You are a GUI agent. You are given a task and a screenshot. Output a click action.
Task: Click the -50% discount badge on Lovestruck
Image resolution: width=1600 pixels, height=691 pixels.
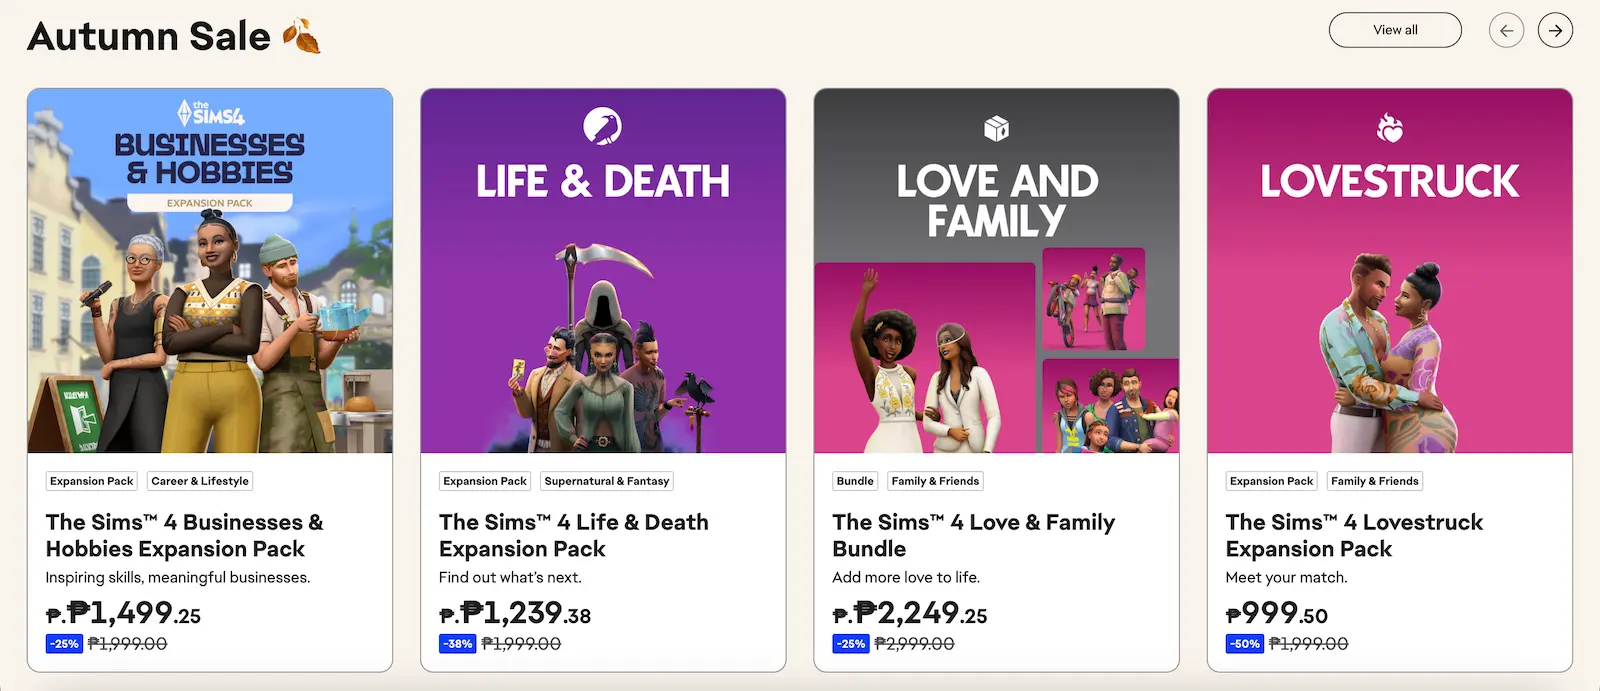[x=1244, y=644]
